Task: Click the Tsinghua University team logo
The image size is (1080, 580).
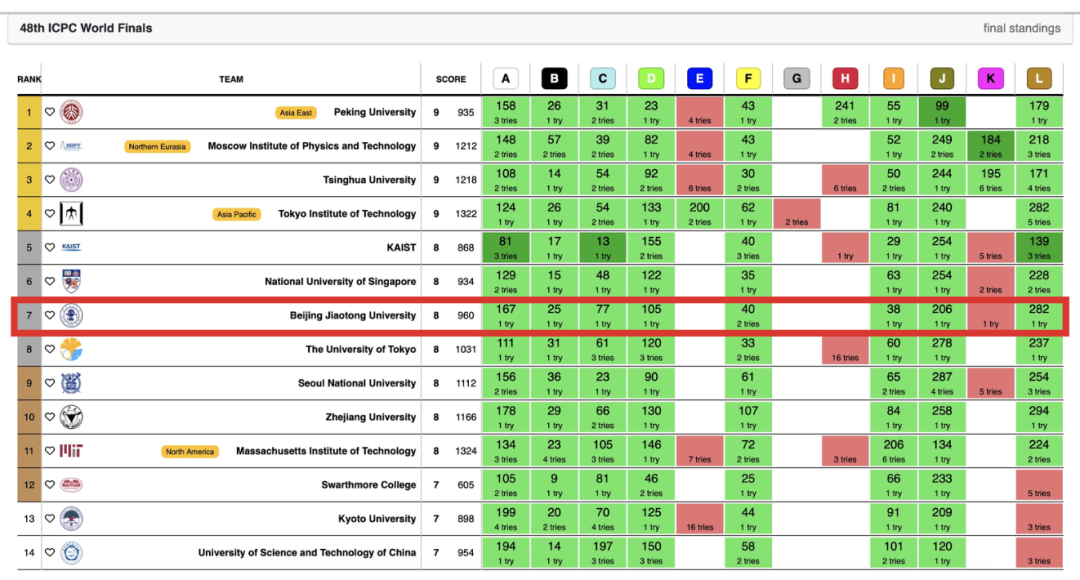Action: tap(71, 180)
